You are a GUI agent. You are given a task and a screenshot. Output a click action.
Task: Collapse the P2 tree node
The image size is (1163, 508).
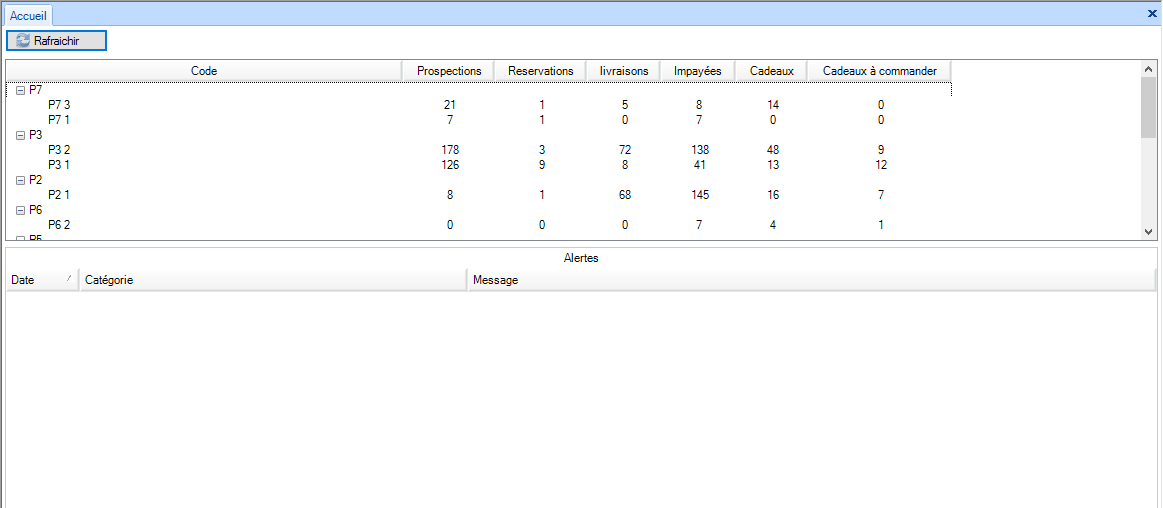[x=20, y=180]
